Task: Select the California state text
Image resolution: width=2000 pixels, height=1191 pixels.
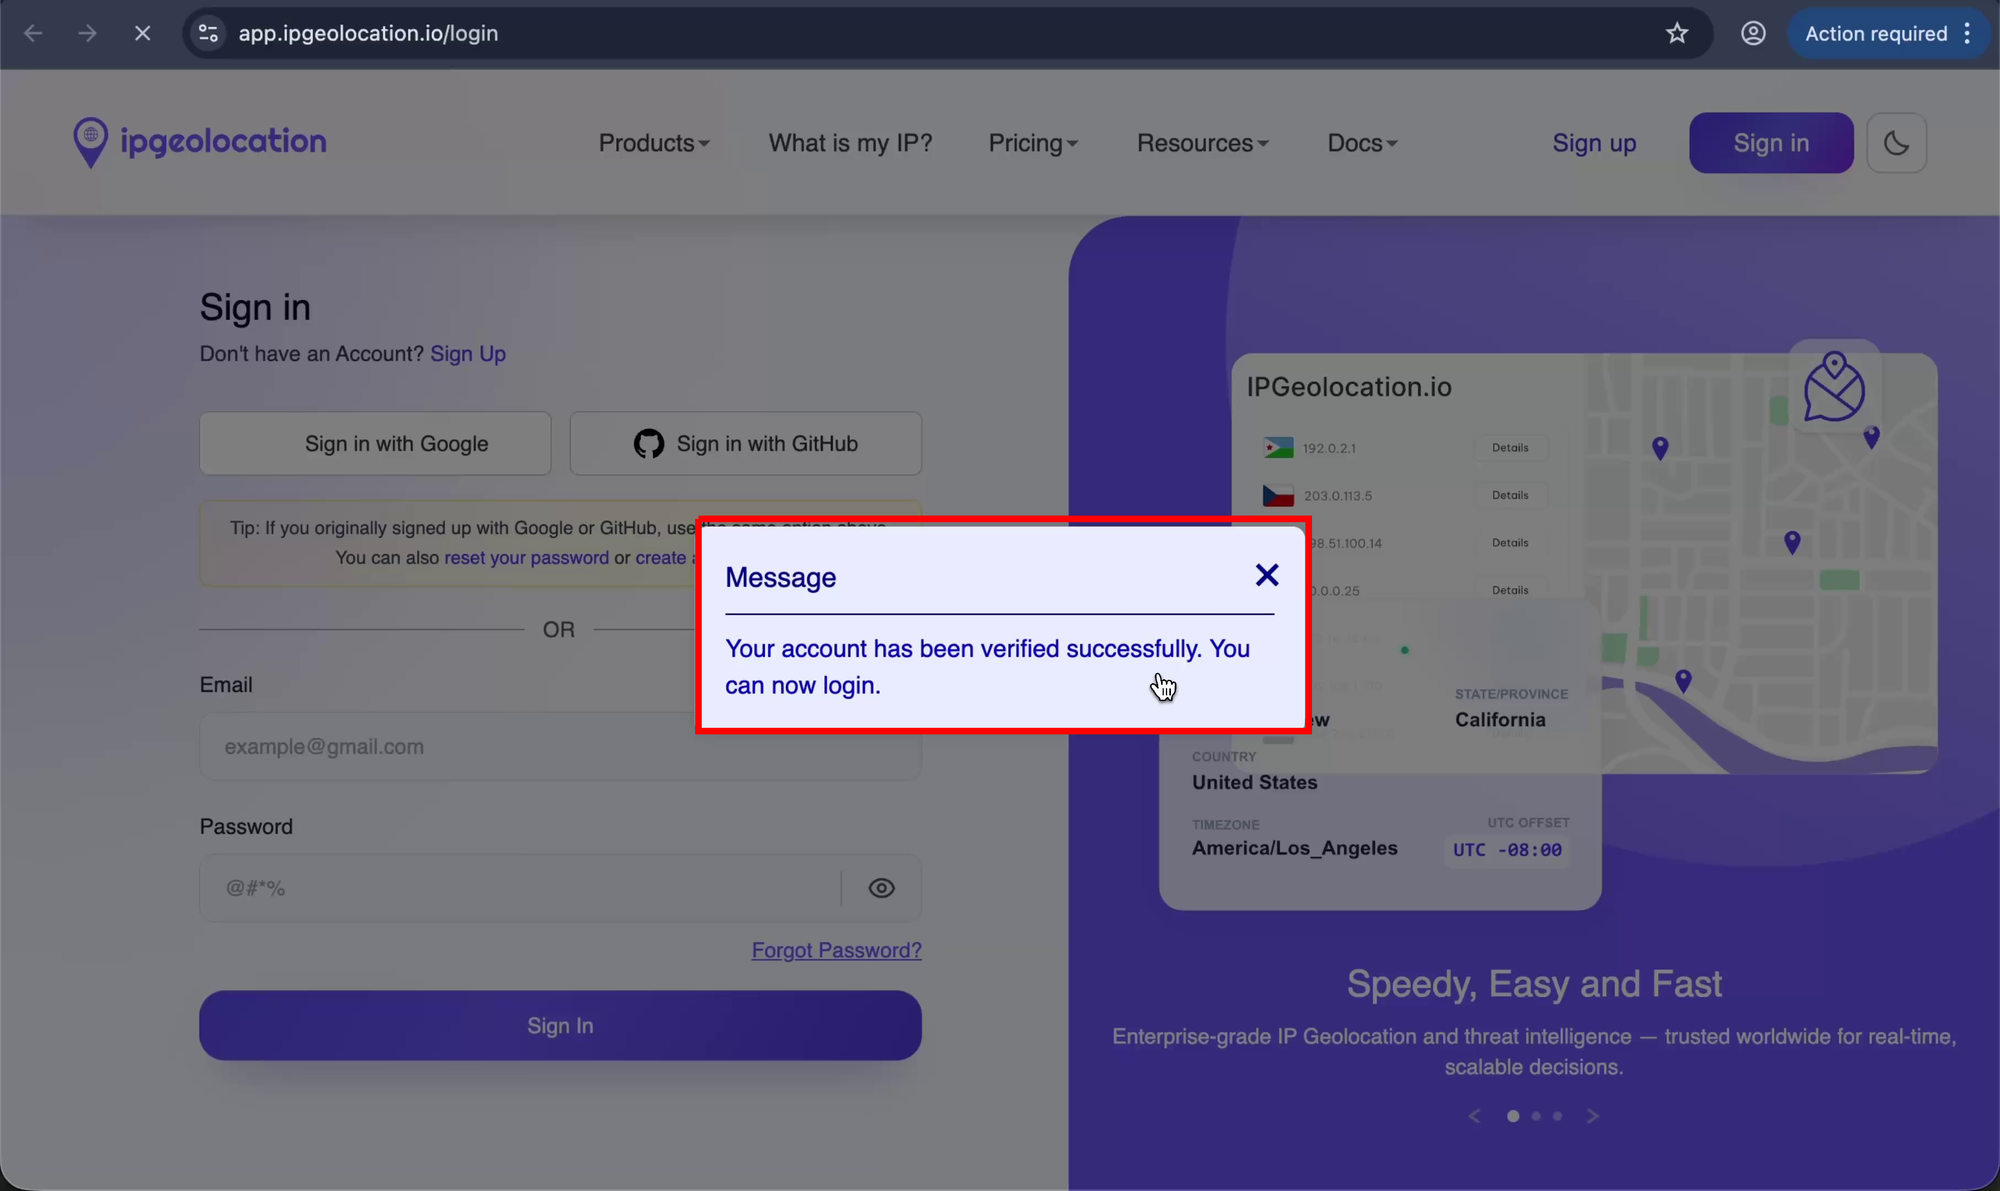Action: pyautogui.click(x=1500, y=720)
